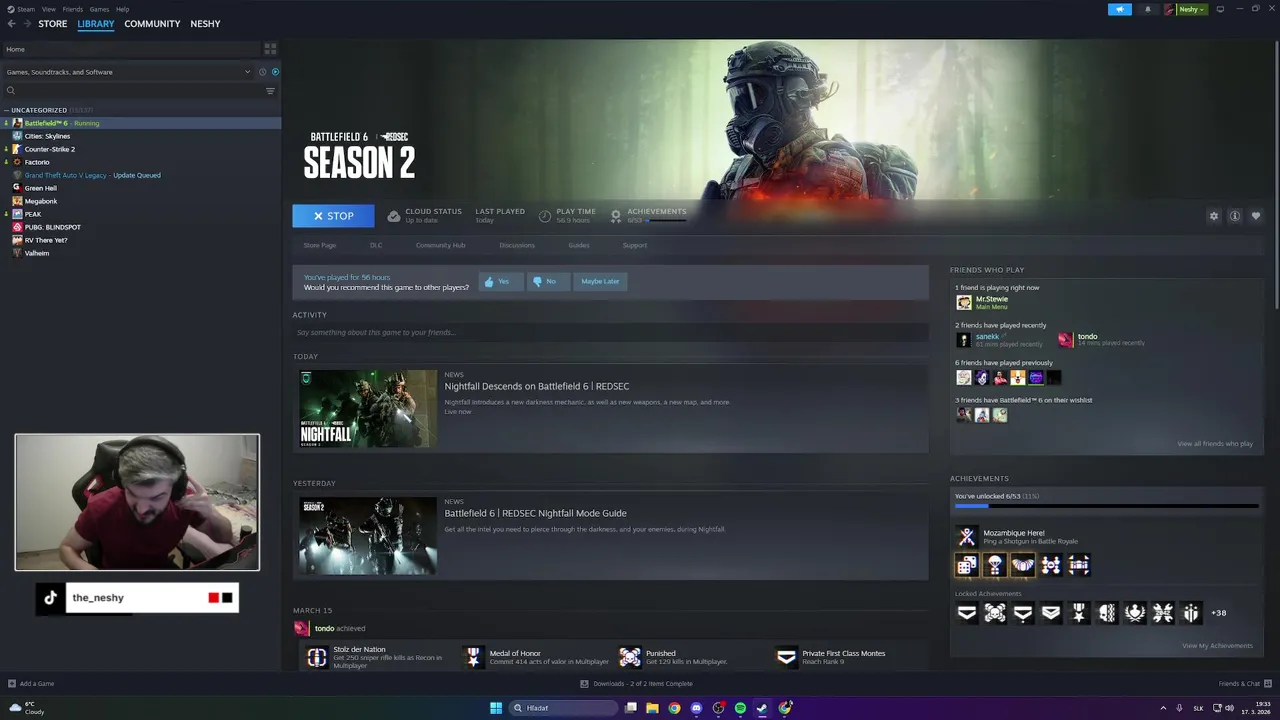Image resolution: width=1280 pixels, height=720 pixels.
Task: Click the activity status text field
Action: point(610,332)
